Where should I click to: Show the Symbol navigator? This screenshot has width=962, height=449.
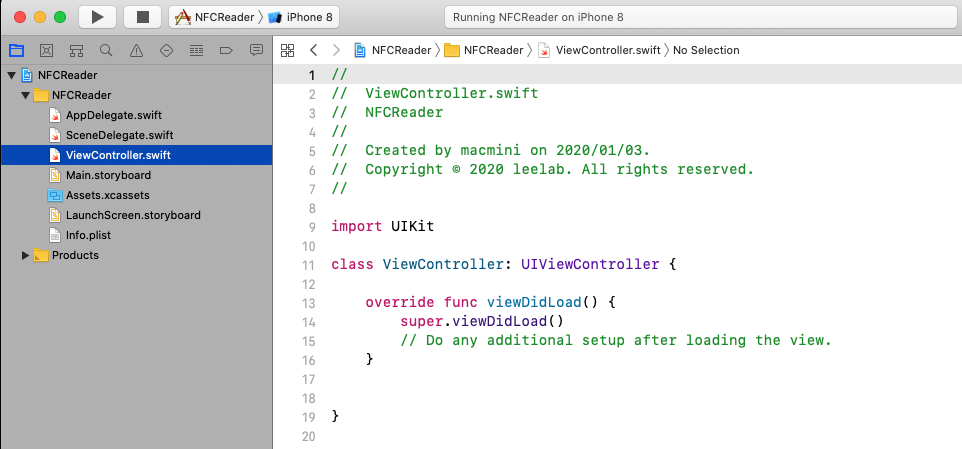pyautogui.click(x=76, y=50)
